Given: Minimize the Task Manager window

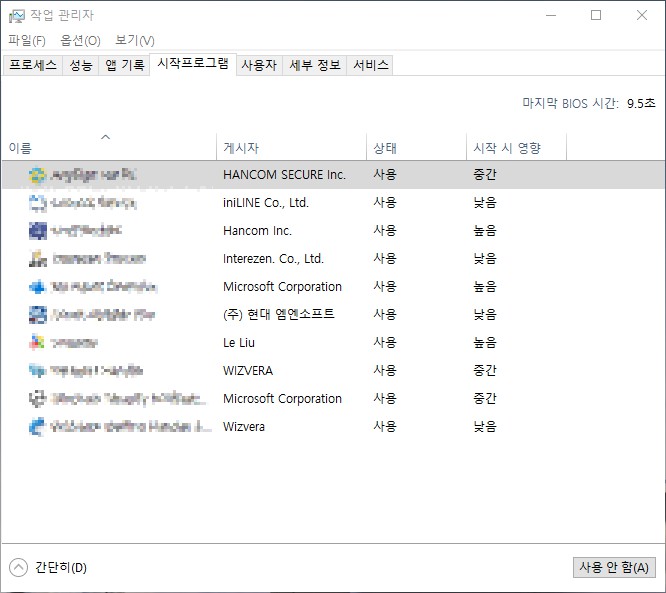Looking at the screenshot, I should tap(551, 16).
